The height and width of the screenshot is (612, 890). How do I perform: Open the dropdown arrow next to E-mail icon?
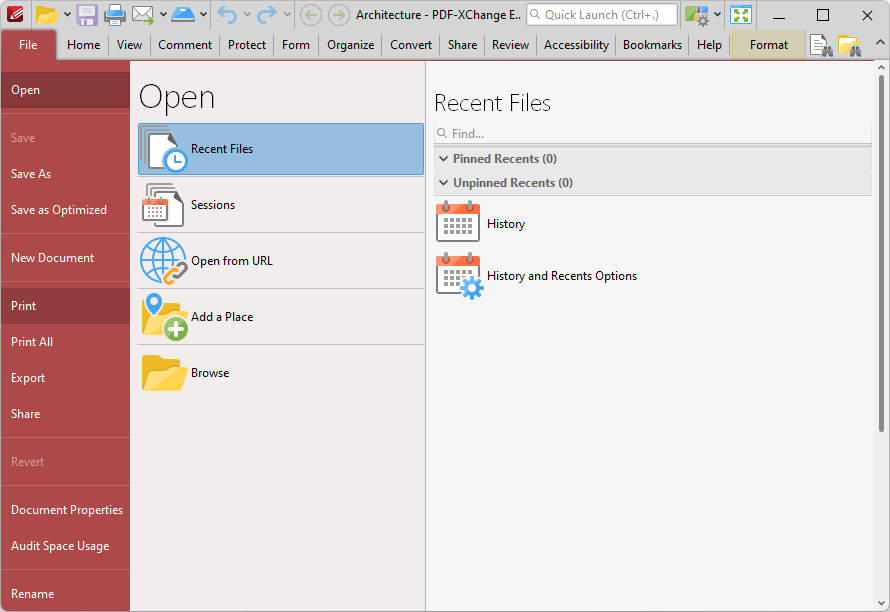pyautogui.click(x=163, y=15)
